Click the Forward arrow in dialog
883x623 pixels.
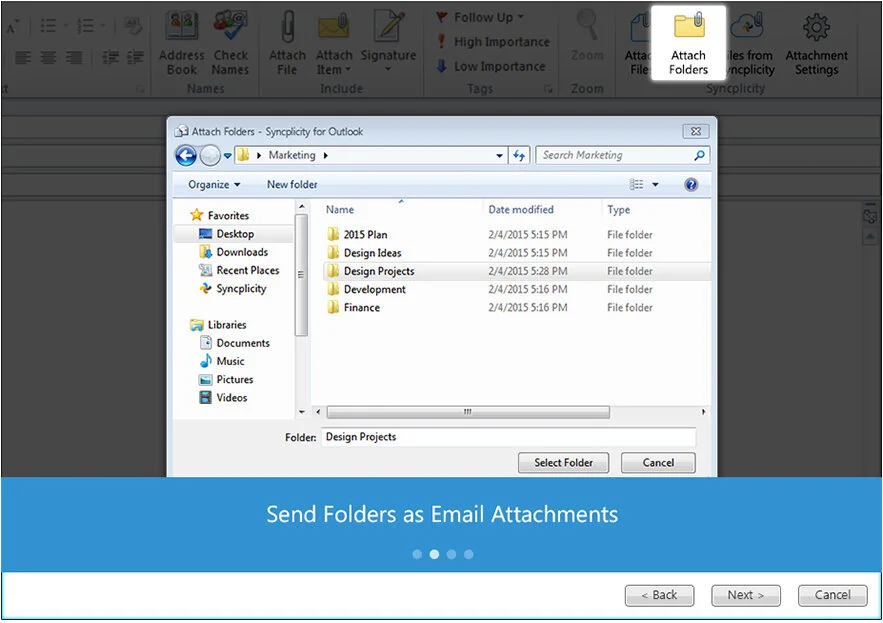click(x=210, y=155)
